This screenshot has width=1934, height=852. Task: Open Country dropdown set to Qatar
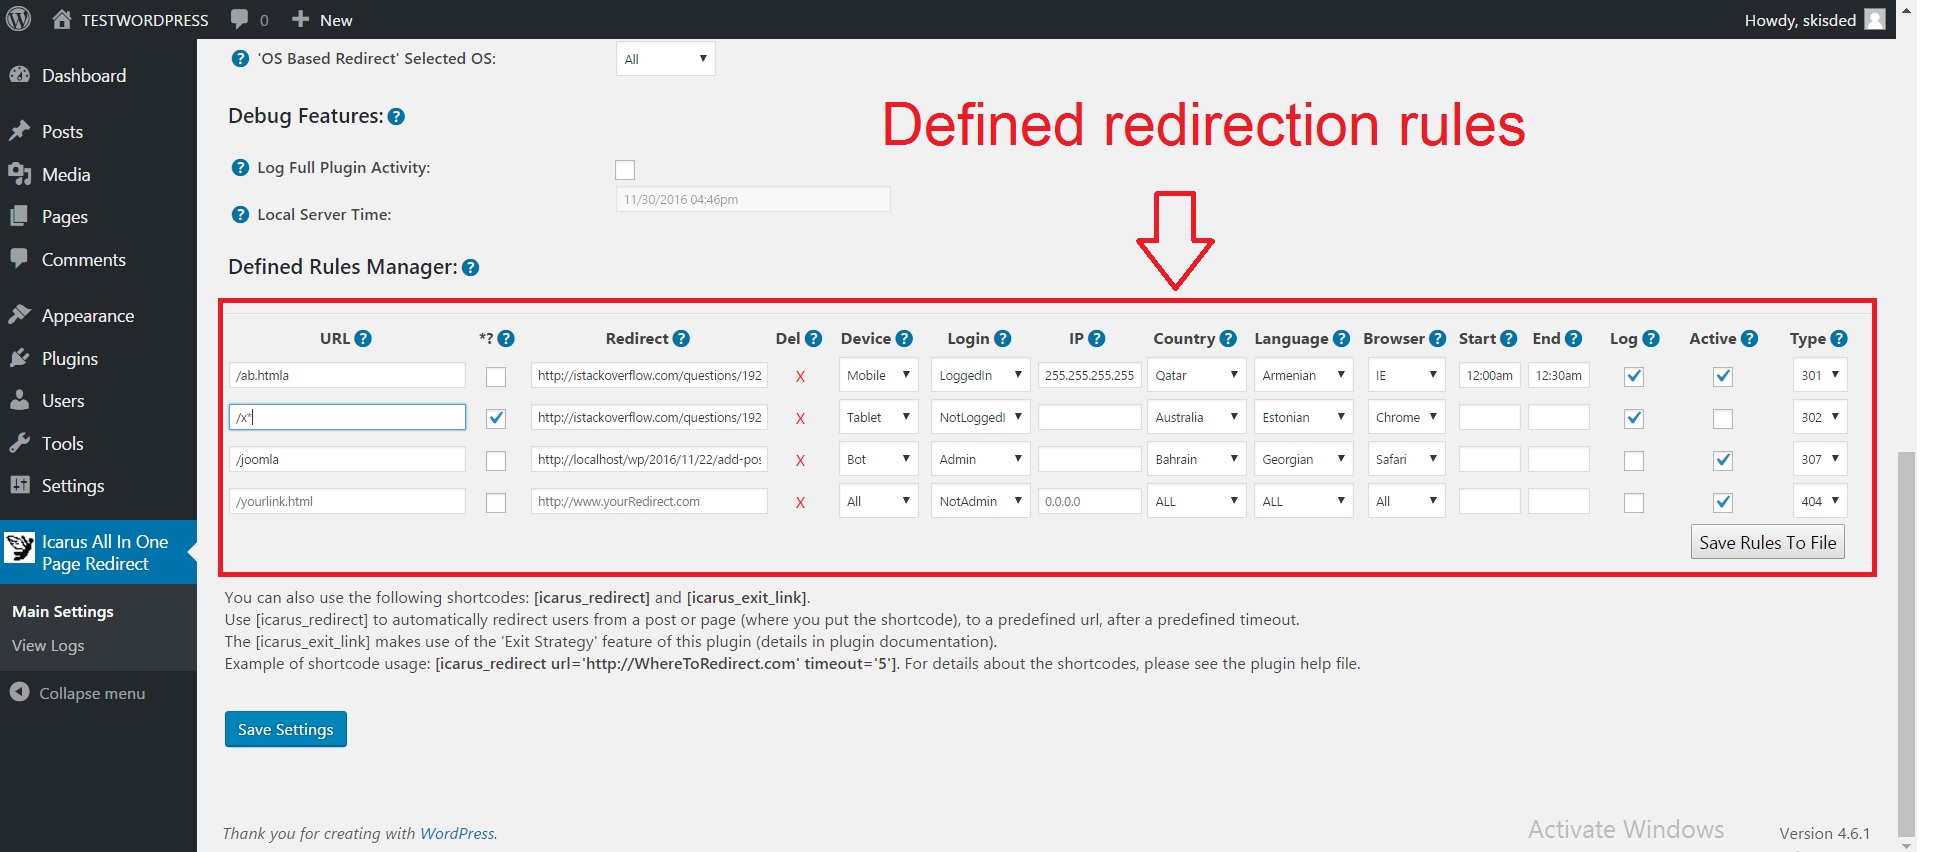[1197, 375]
